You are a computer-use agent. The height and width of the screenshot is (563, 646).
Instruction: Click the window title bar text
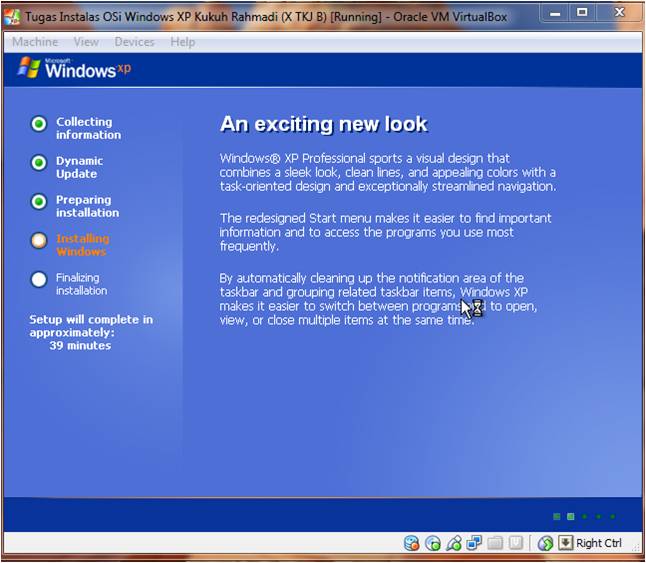click(266, 17)
